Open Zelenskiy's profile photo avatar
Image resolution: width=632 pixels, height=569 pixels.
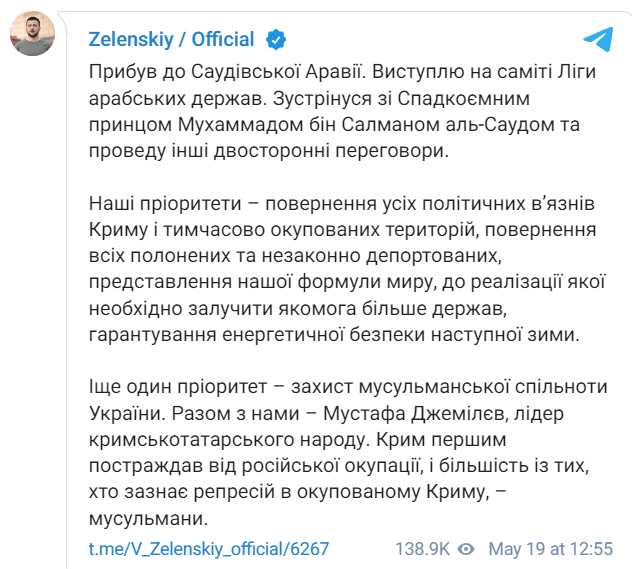coord(33,35)
